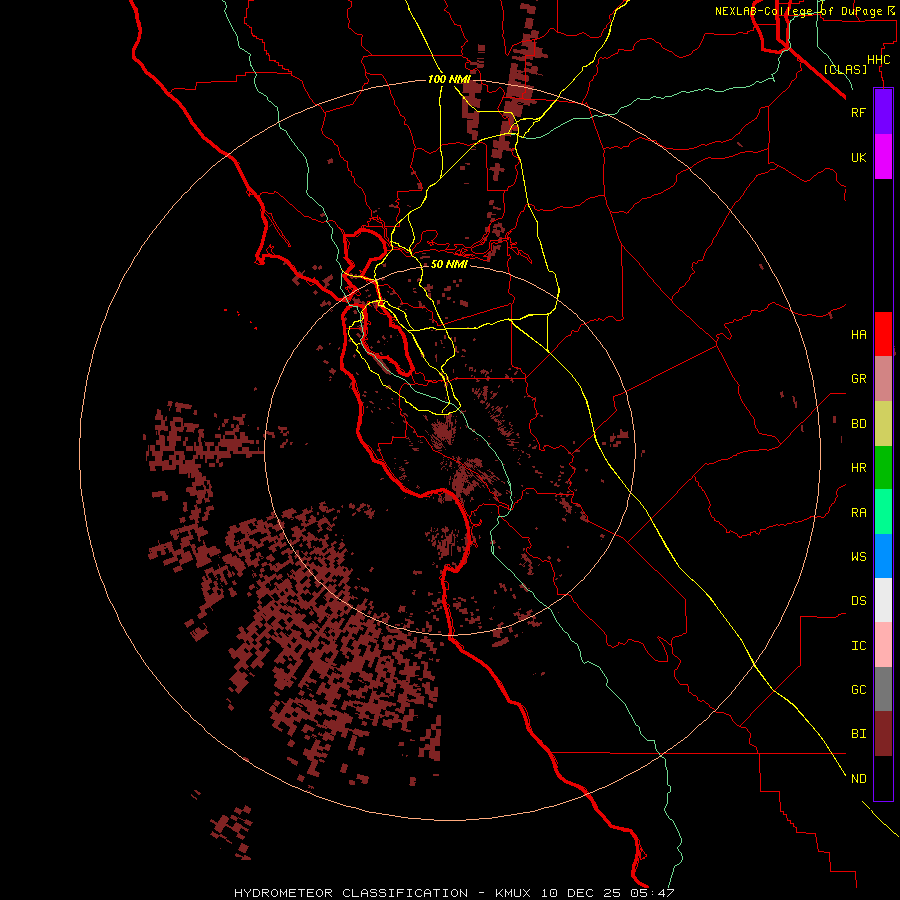900x900 pixels.
Task: Select the GR pinkish legend swatch
Action: (x=883, y=379)
